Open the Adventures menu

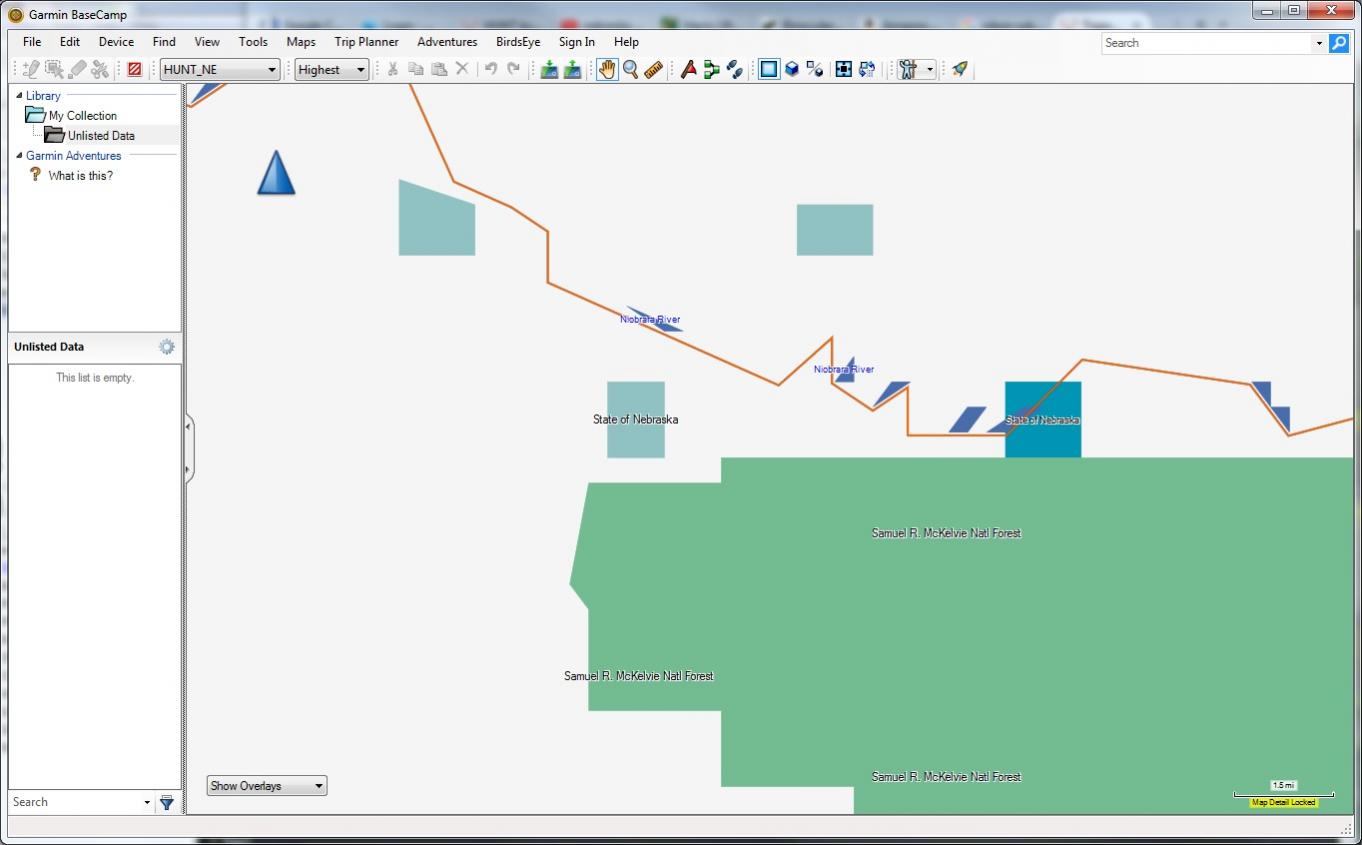(447, 42)
